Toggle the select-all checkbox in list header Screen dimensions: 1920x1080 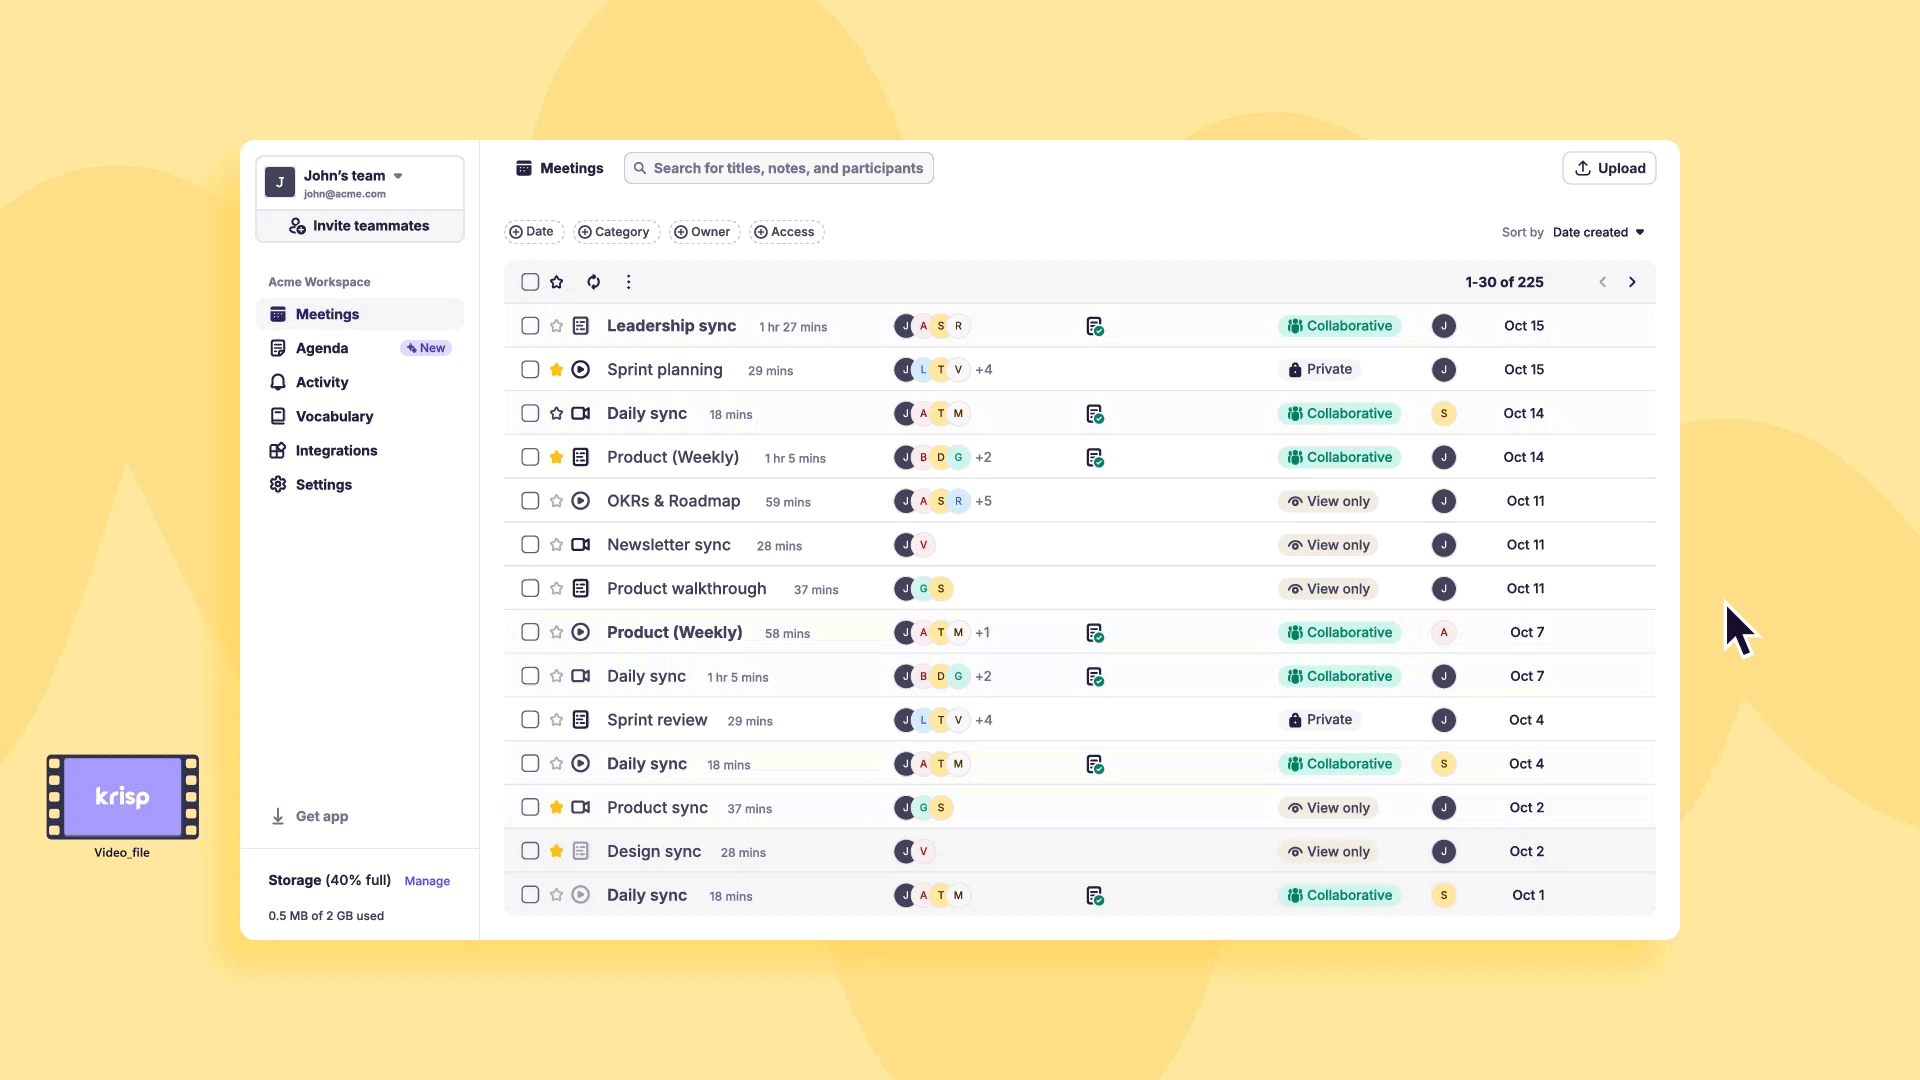[x=530, y=282]
